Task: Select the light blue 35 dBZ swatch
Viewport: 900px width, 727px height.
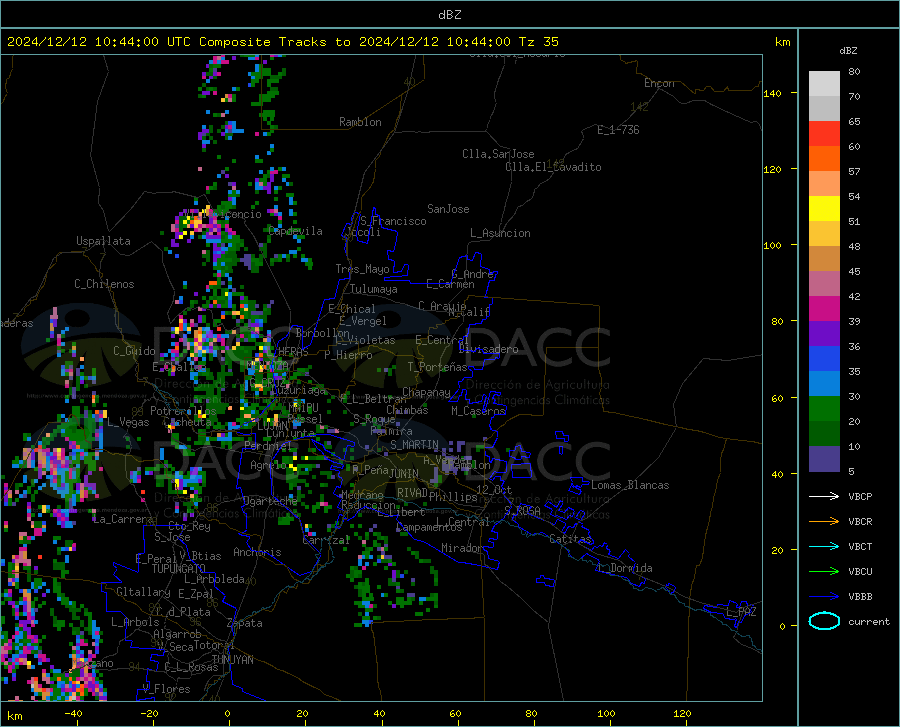Action: click(824, 384)
